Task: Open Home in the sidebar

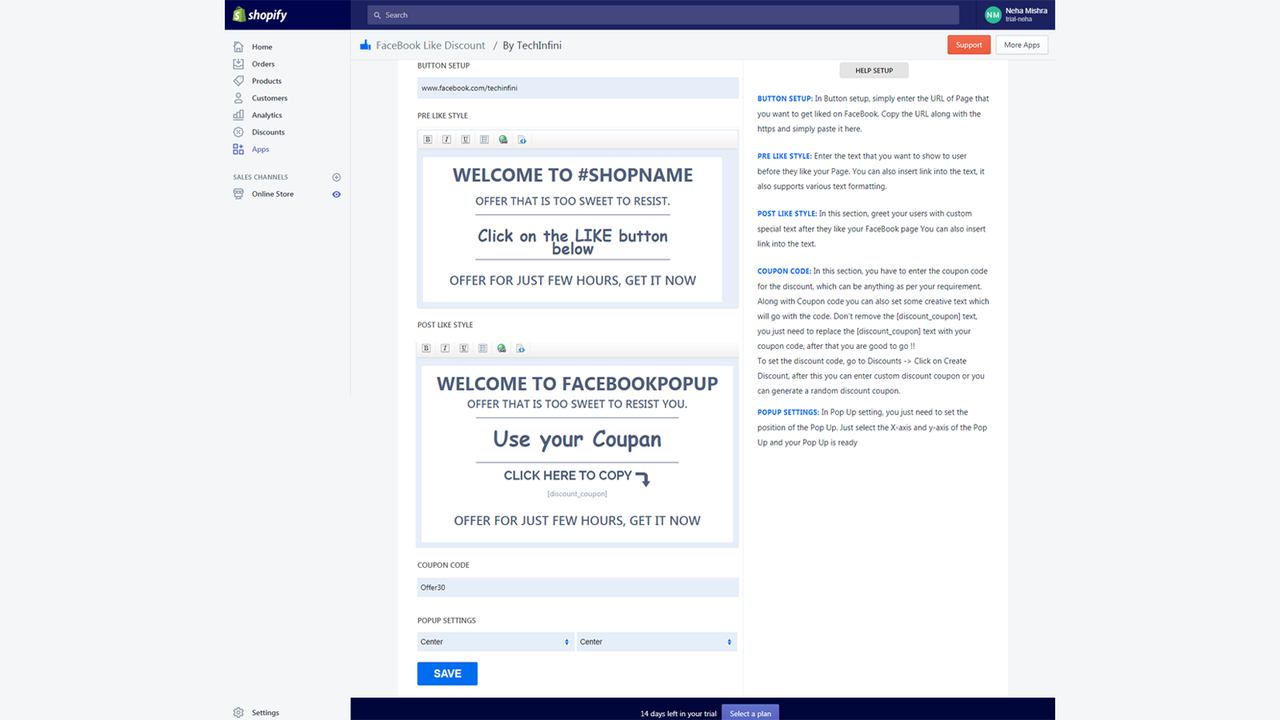Action: (262, 47)
